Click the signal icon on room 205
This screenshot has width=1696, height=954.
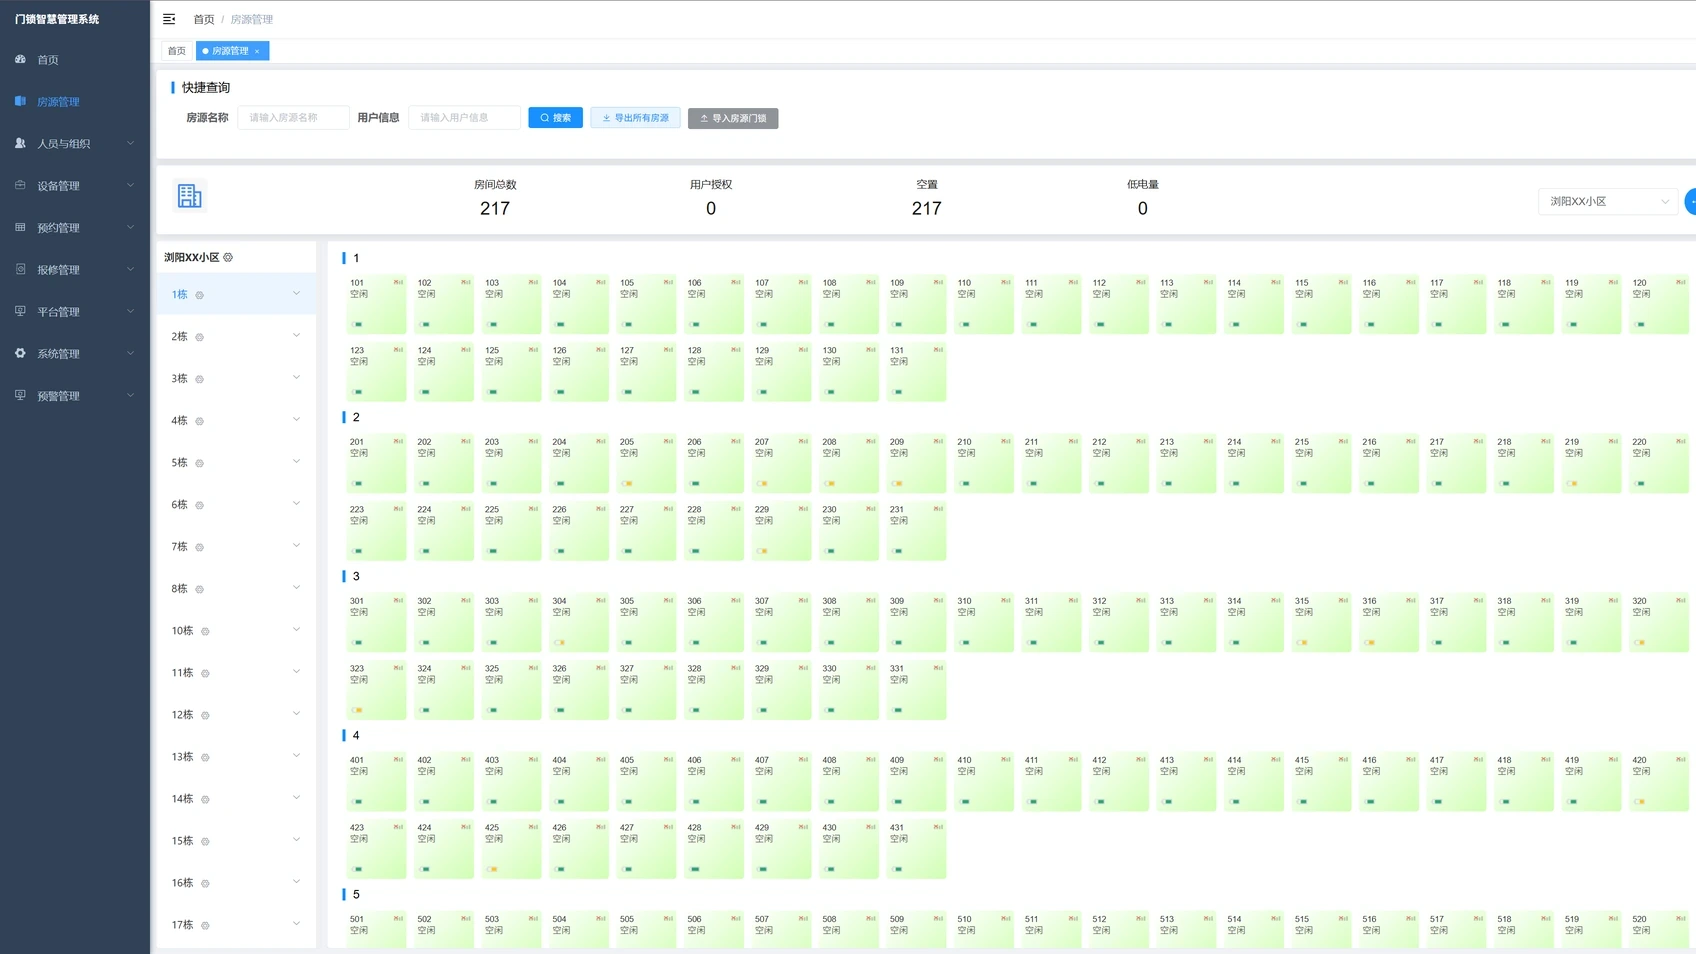(668, 441)
